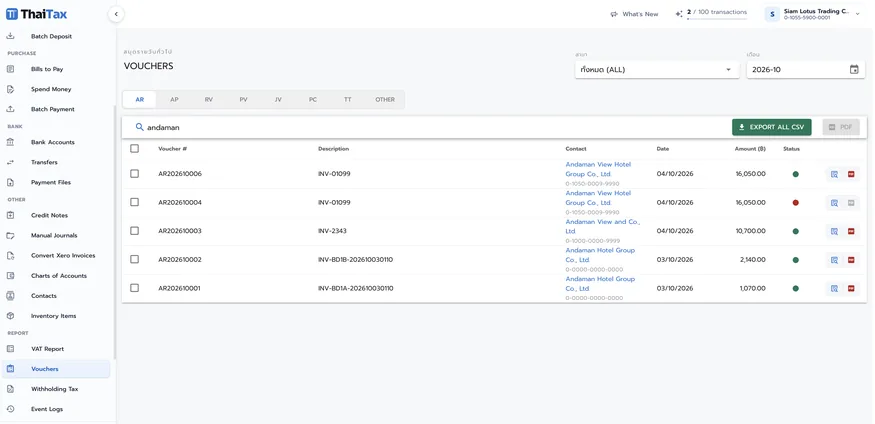Viewport: 875px width, 424px height.
Task: Switch to the PC voucher tab
Action: click(x=312, y=99)
